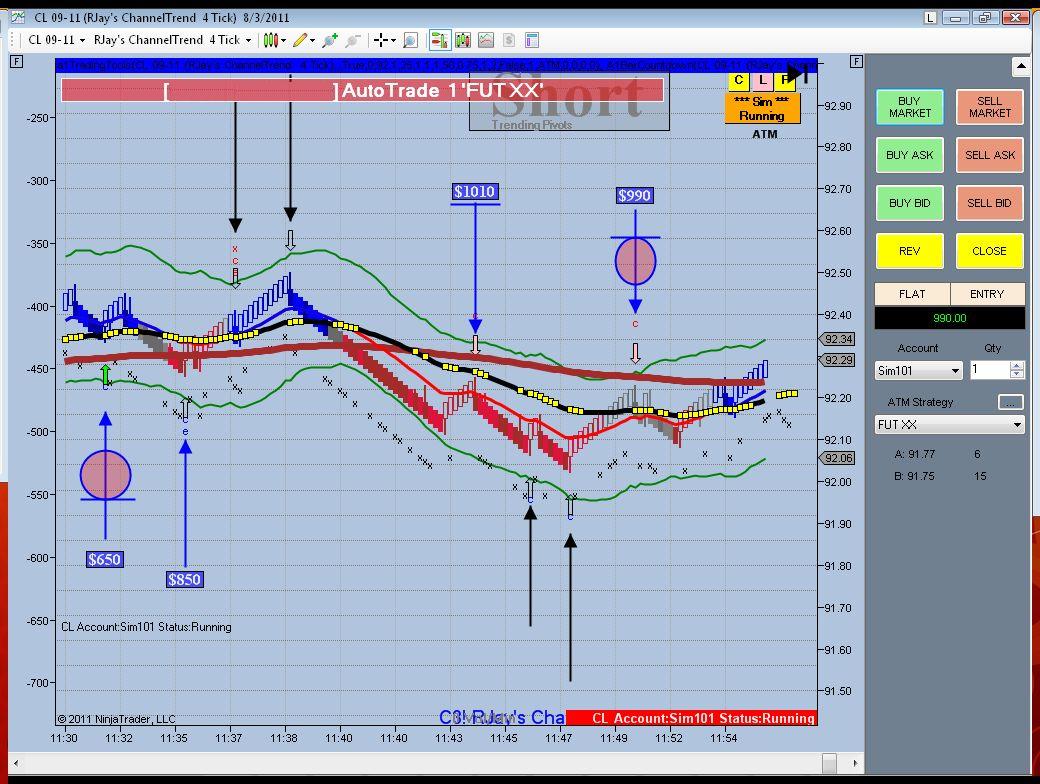Click horizontal scrollbar right arrow
1040x784 pixels.
856,763
